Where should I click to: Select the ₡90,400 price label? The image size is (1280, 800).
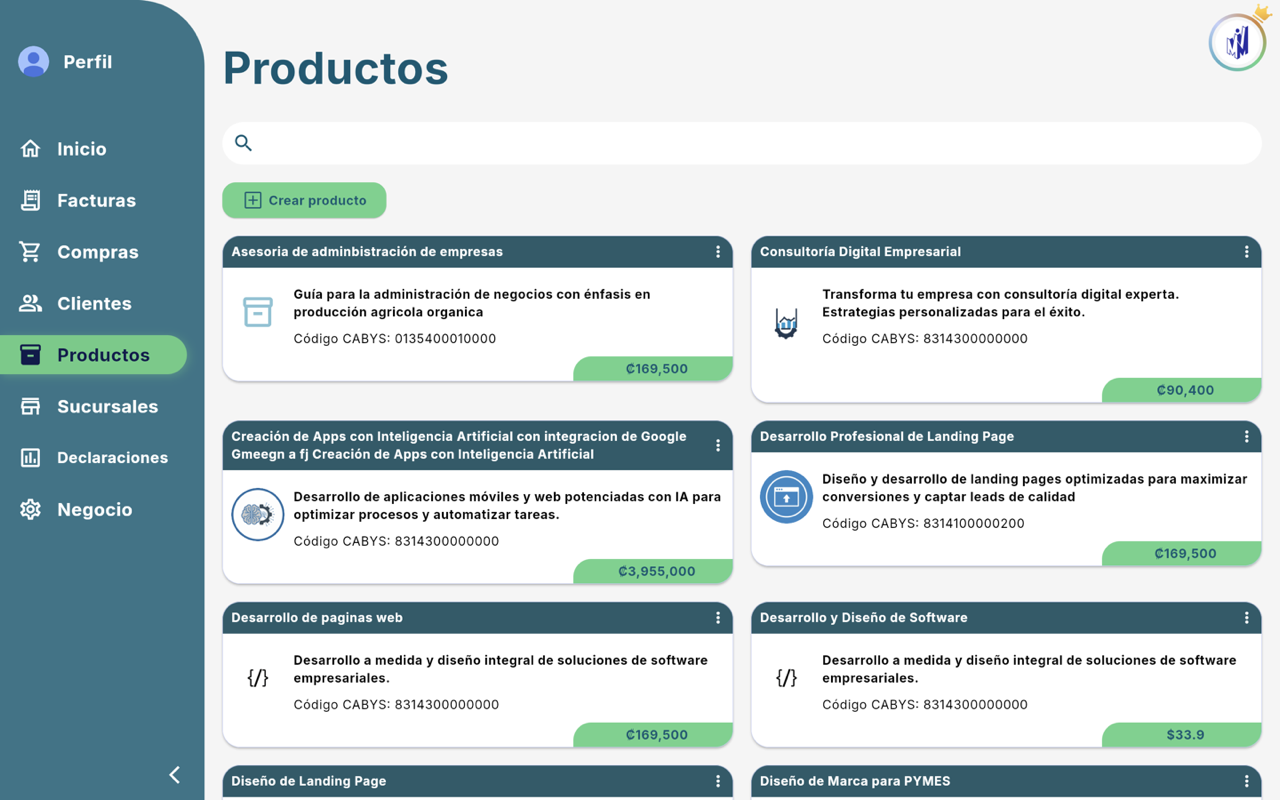tap(1182, 390)
